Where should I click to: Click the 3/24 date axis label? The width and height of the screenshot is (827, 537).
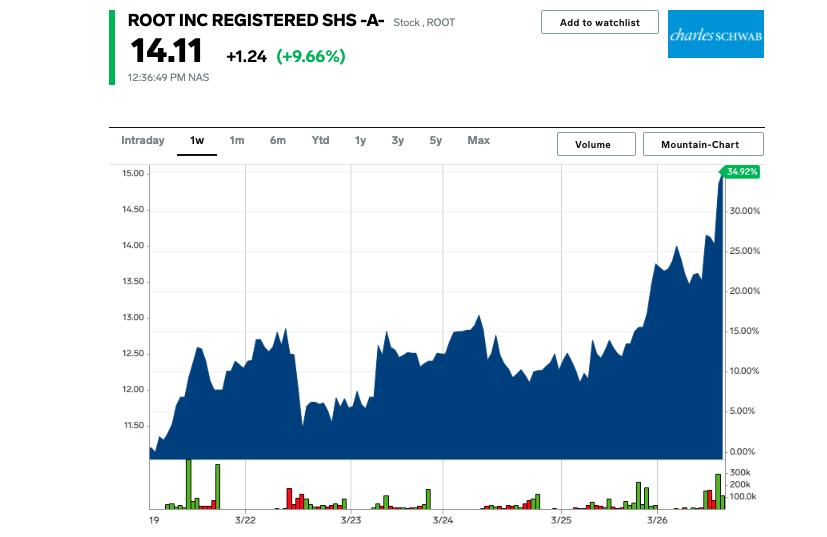(443, 520)
